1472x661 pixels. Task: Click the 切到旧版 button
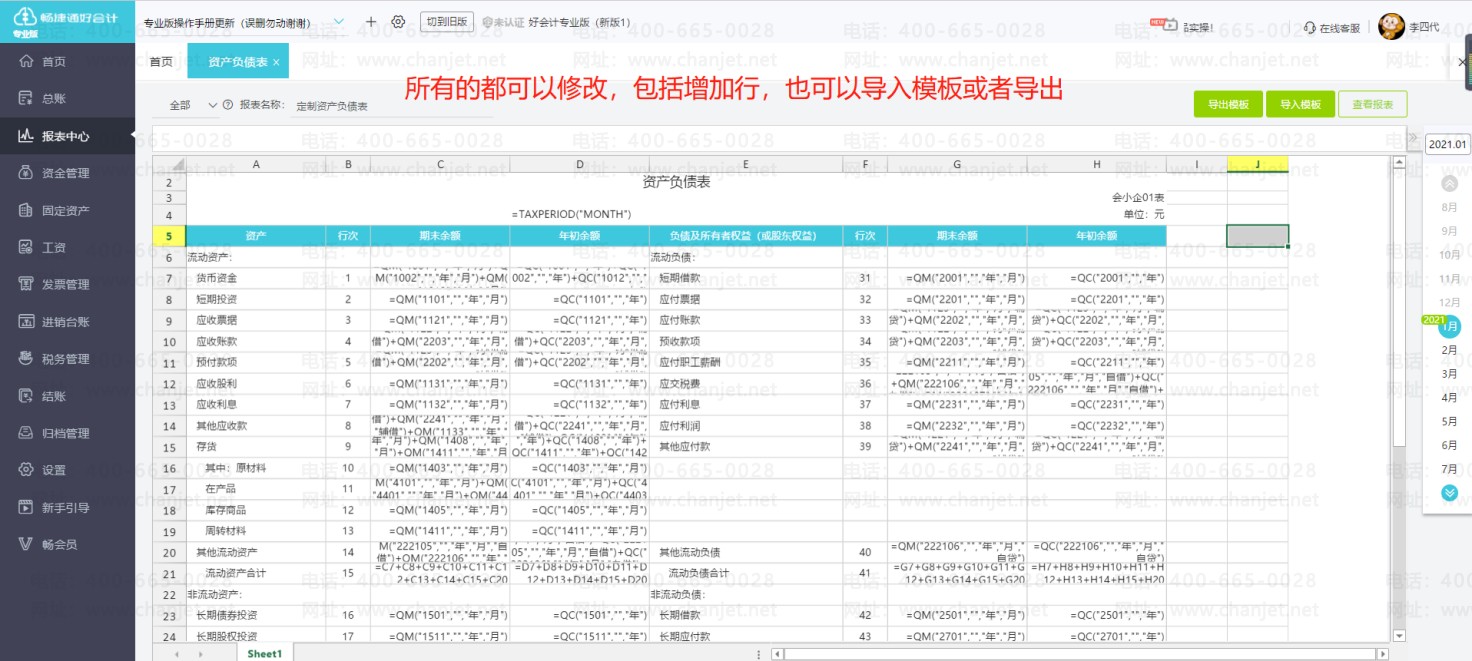(x=446, y=22)
